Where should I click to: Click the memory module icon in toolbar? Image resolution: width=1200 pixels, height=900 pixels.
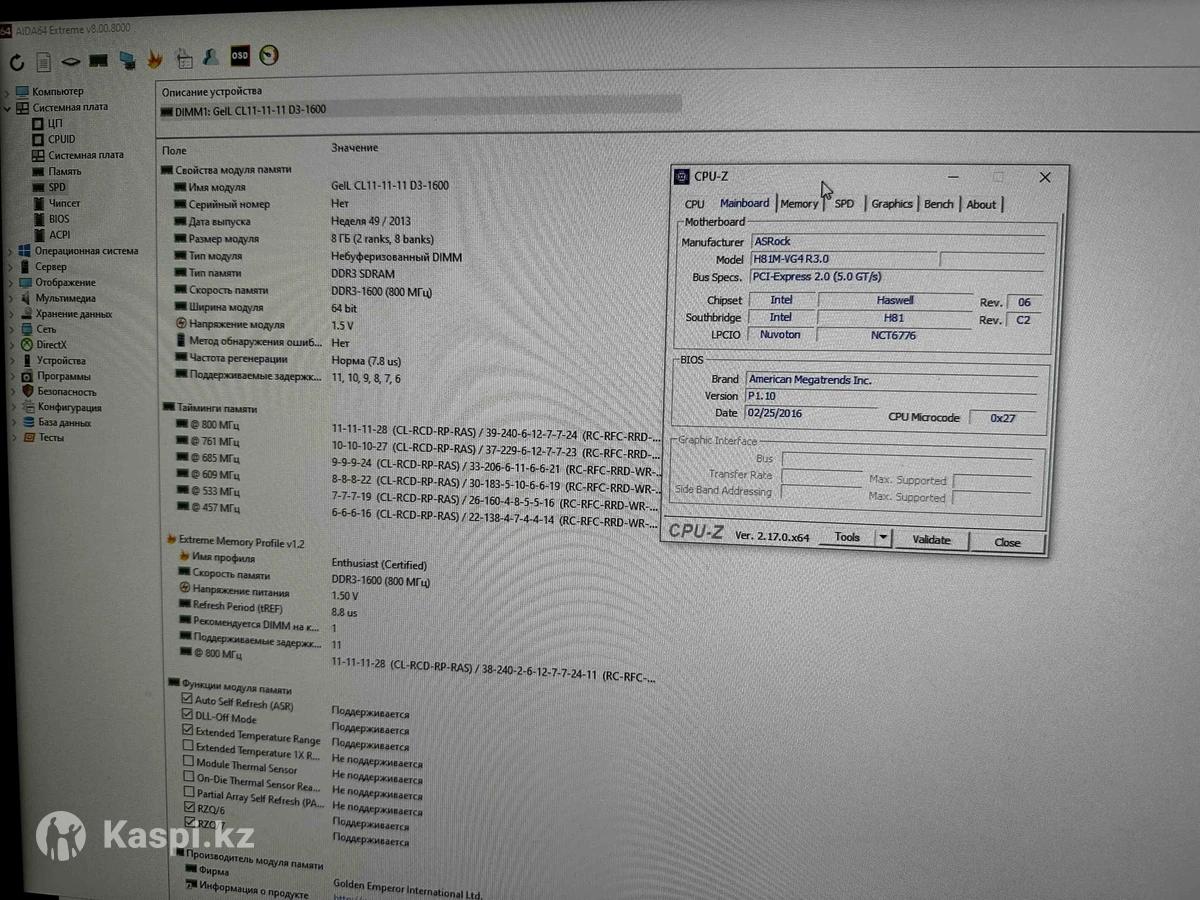[98, 61]
